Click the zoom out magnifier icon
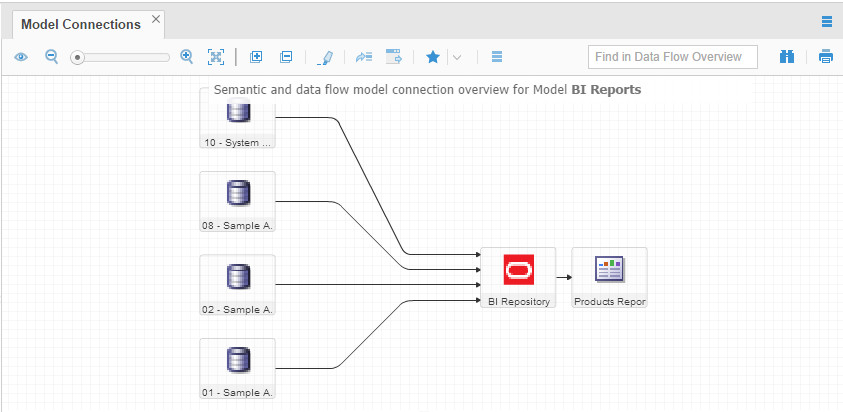This screenshot has height=412, width=843. pyautogui.click(x=51, y=56)
